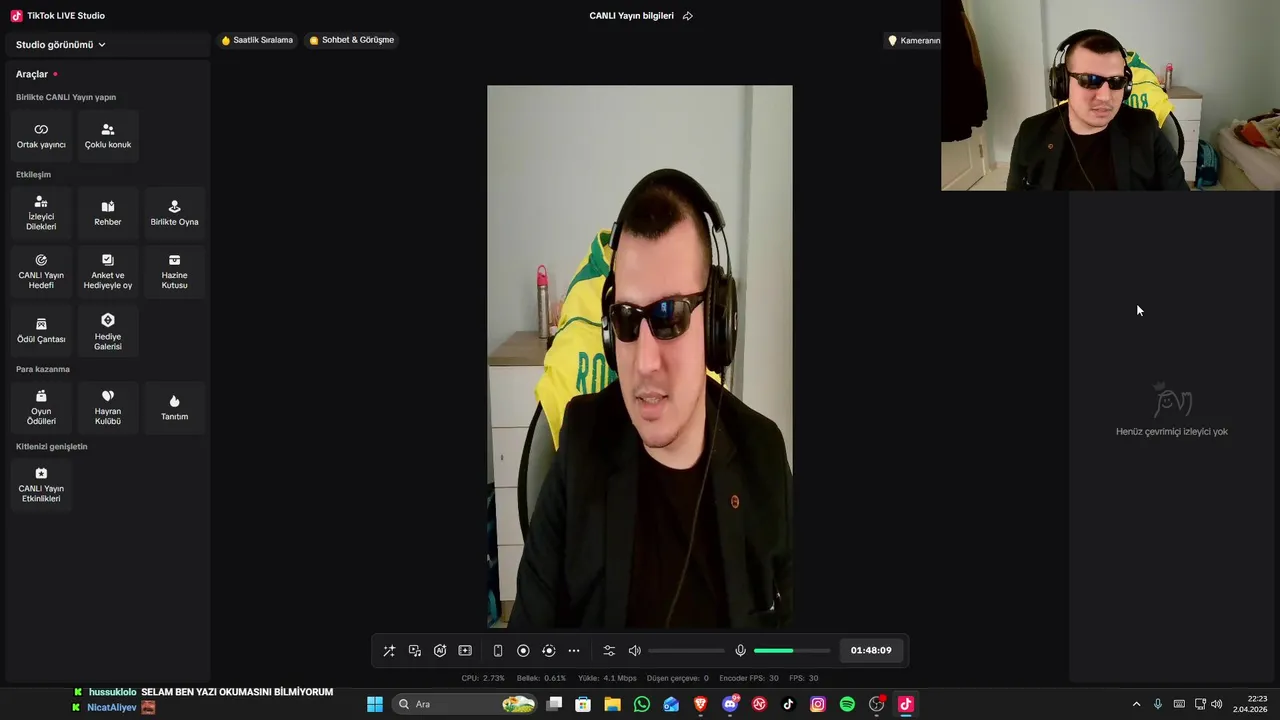The image size is (1280, 720).
Task: Open File Explorer from the taskbar
Action: tap(612, 705)
